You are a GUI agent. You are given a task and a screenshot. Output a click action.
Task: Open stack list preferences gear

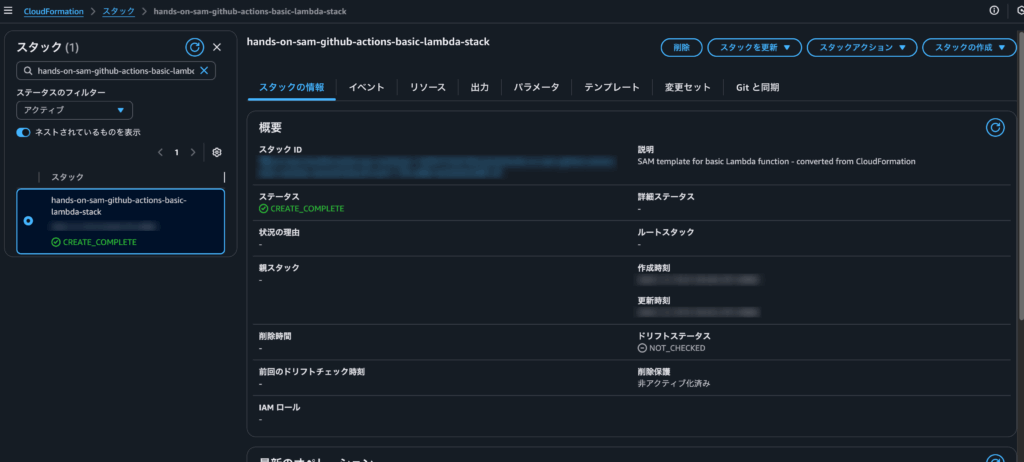pyautogui.click(x=216, y=152)
